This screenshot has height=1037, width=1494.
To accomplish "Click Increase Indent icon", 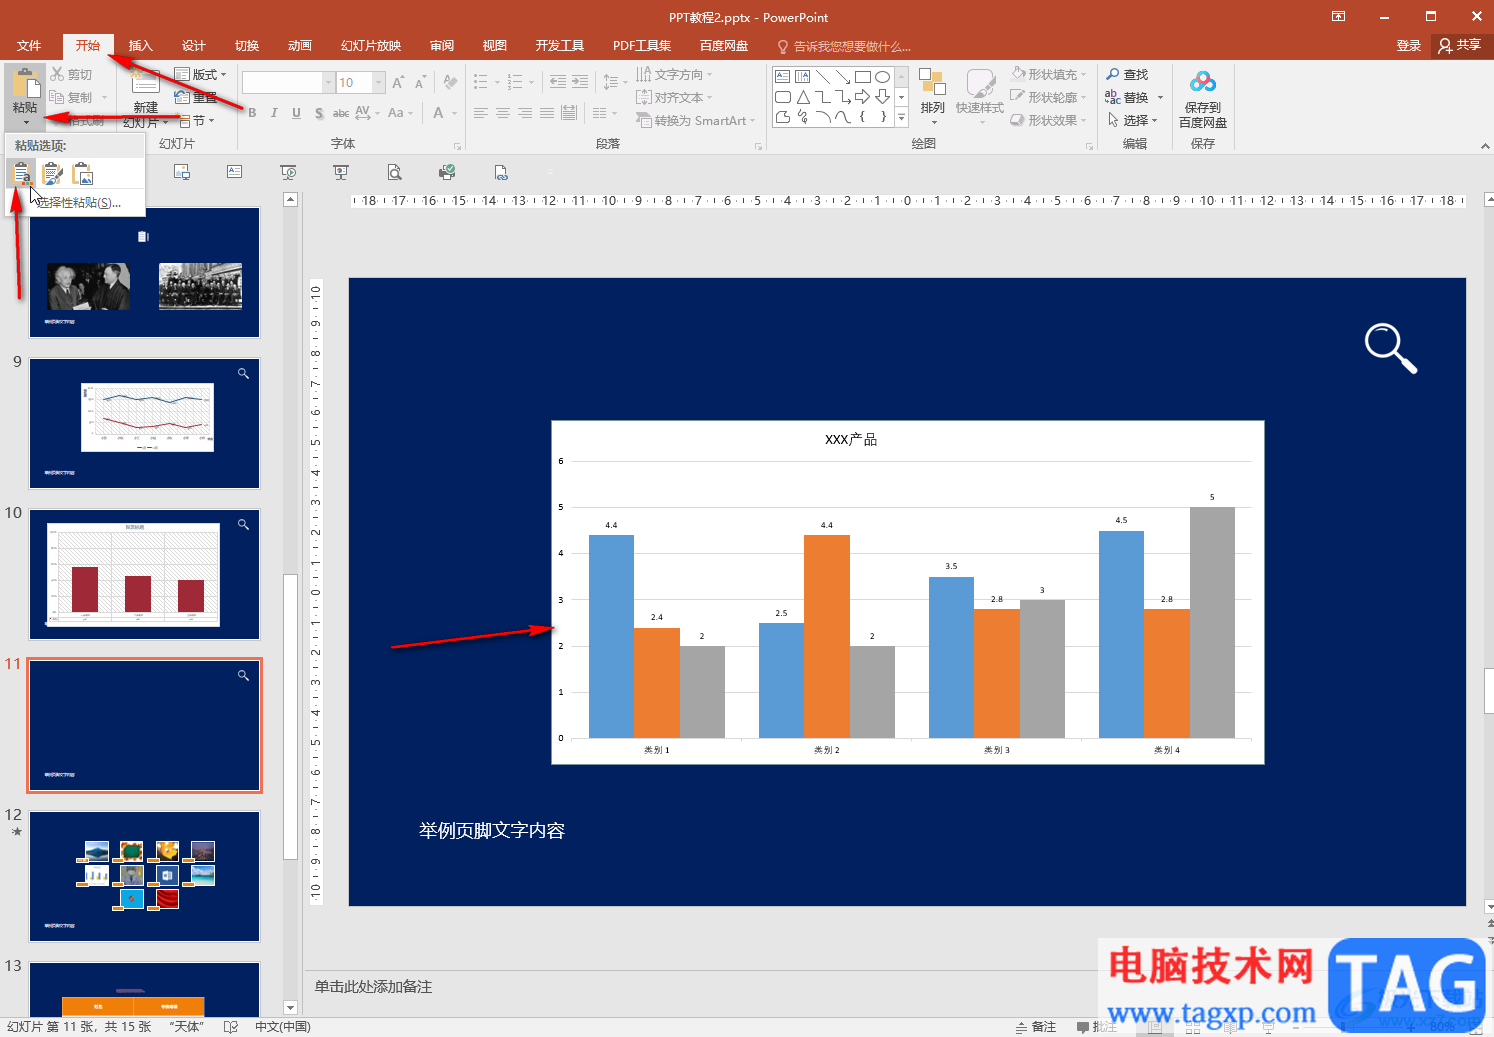I will click(580, 82).
